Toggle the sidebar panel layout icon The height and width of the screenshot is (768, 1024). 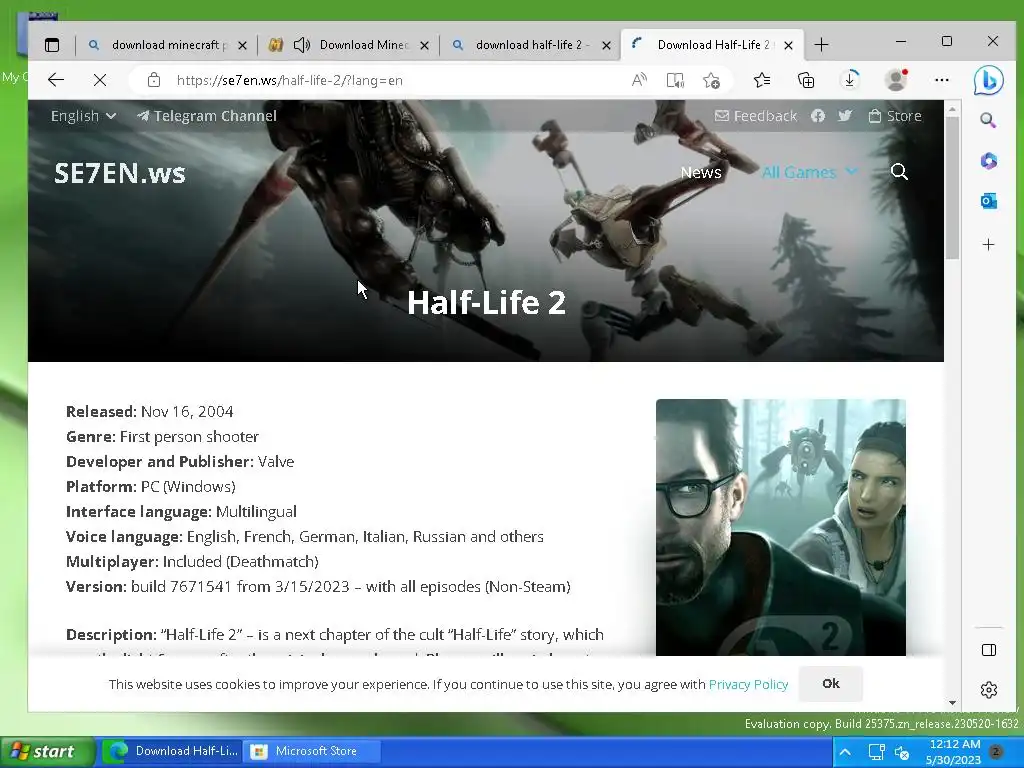[989, 650]
